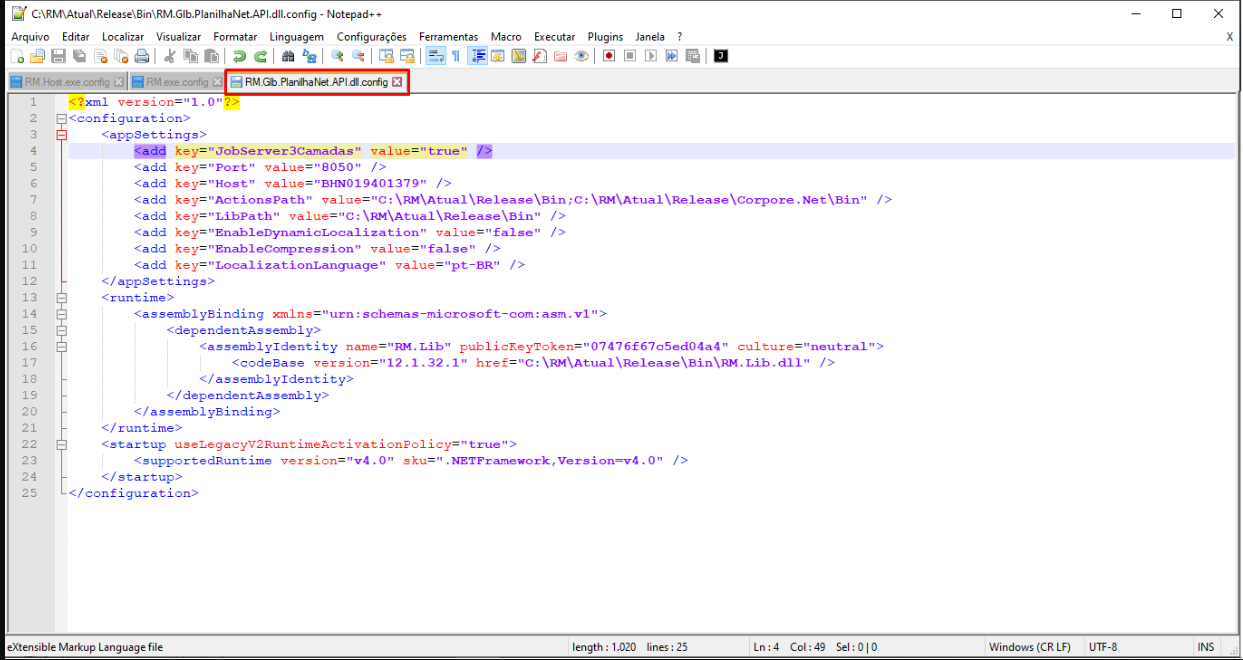Collapse runtime fold marker on line 13
Screen dimensions: 1243x660
coord(61,297)
